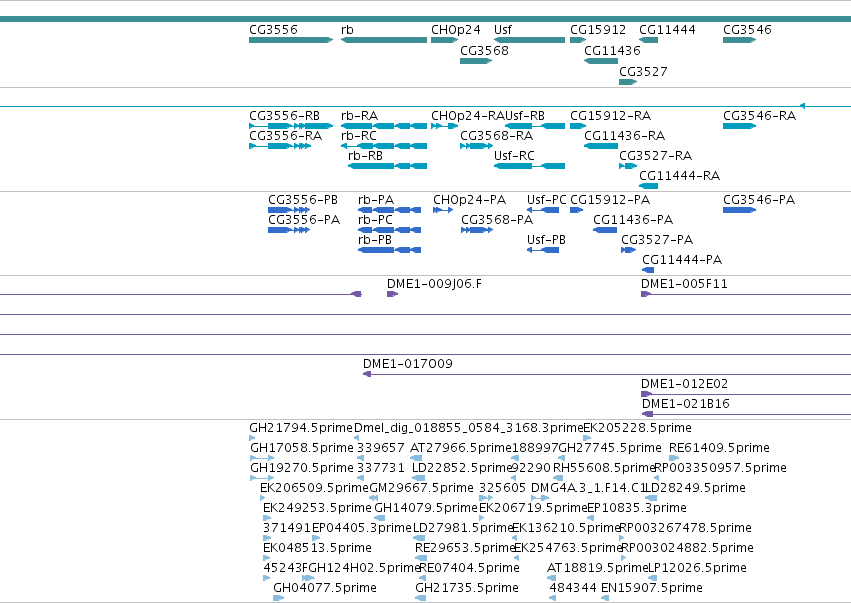
Task: Click the RE07404.5prime EST label
Action: (469, 568)
